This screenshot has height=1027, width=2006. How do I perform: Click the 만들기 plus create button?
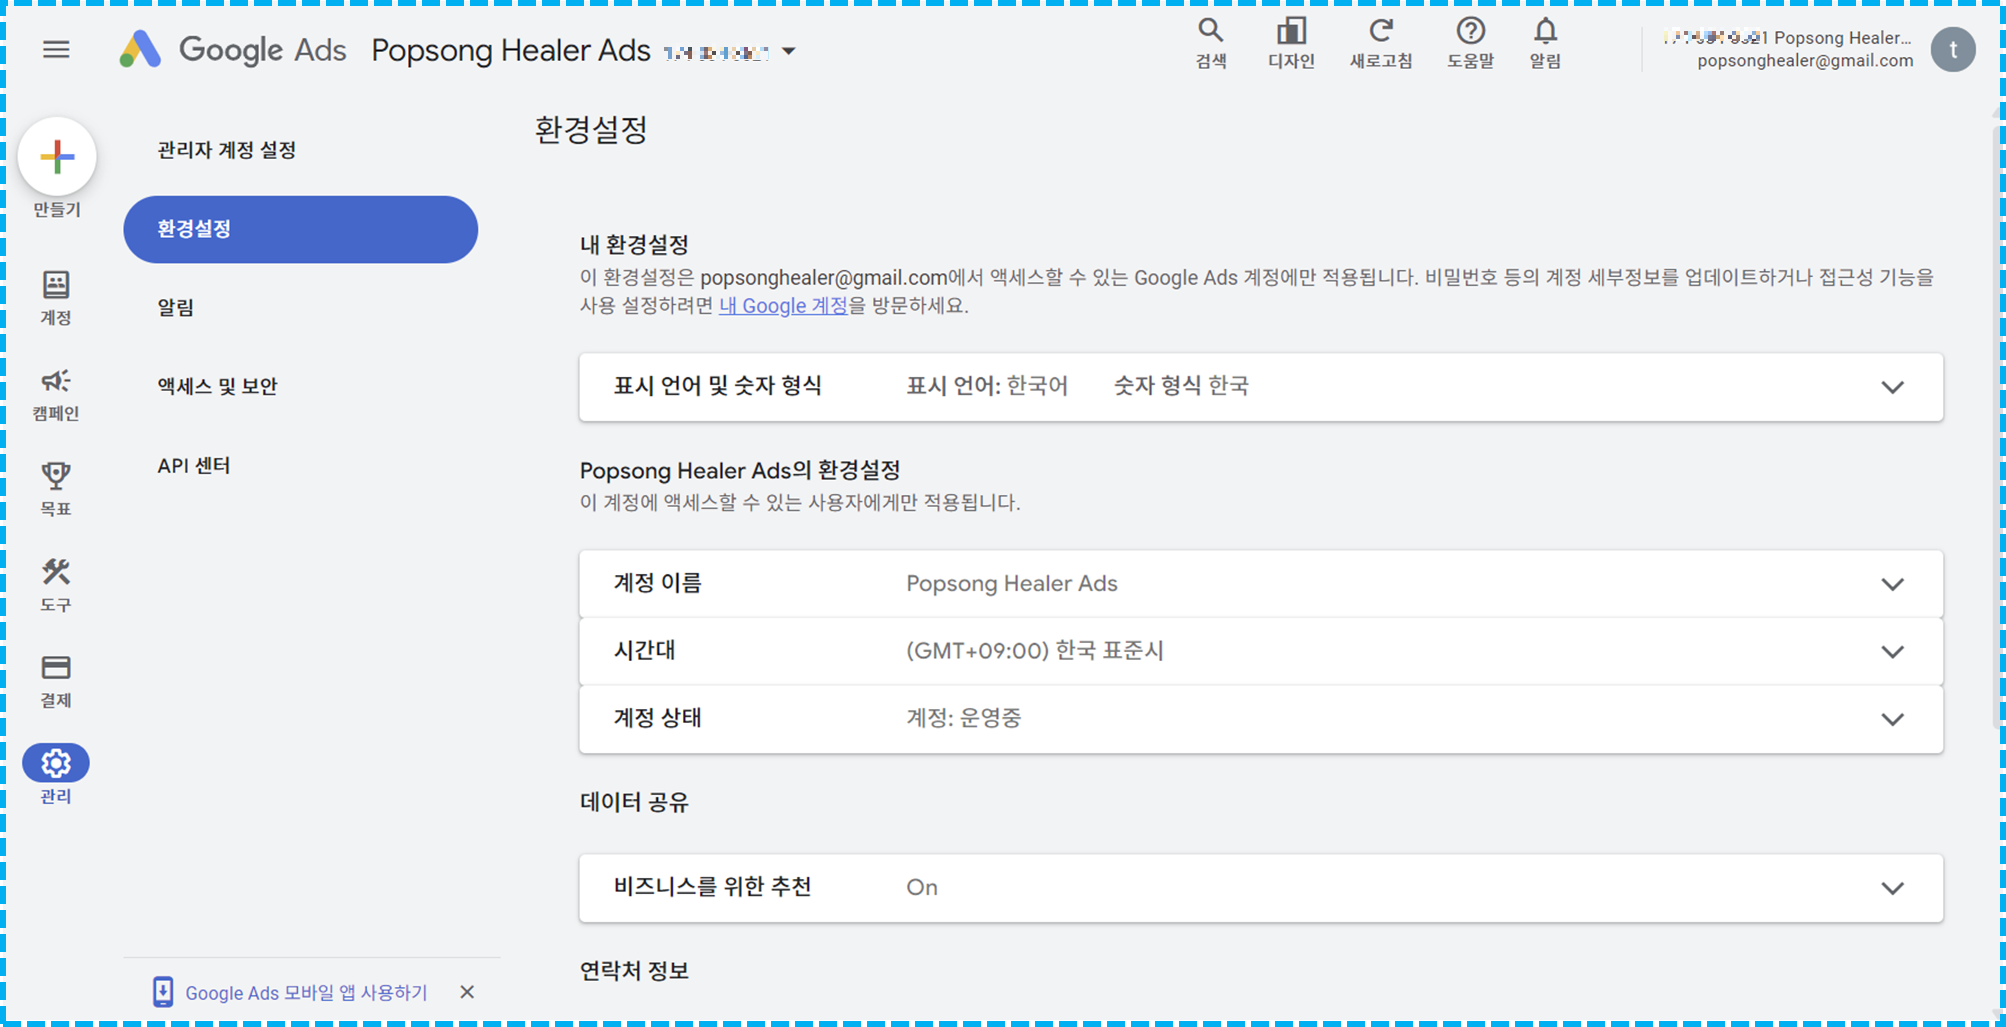(x=57, y=156)
